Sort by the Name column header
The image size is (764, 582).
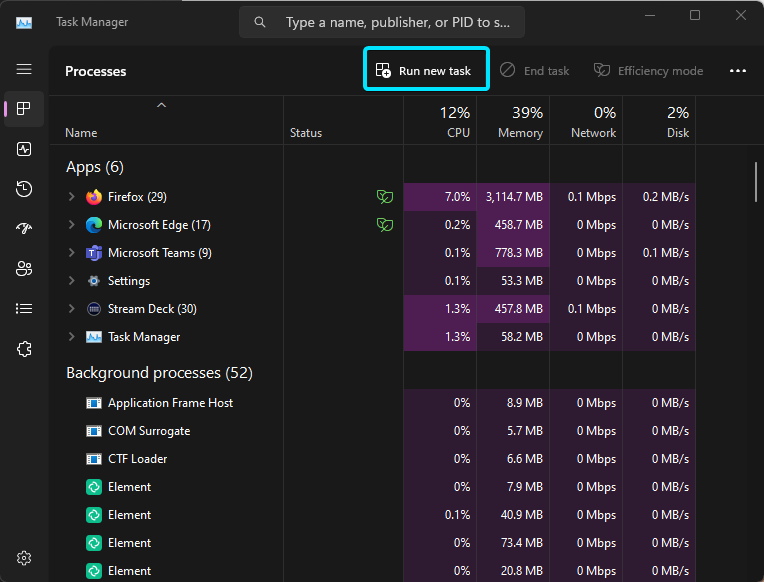coord(166,120)
